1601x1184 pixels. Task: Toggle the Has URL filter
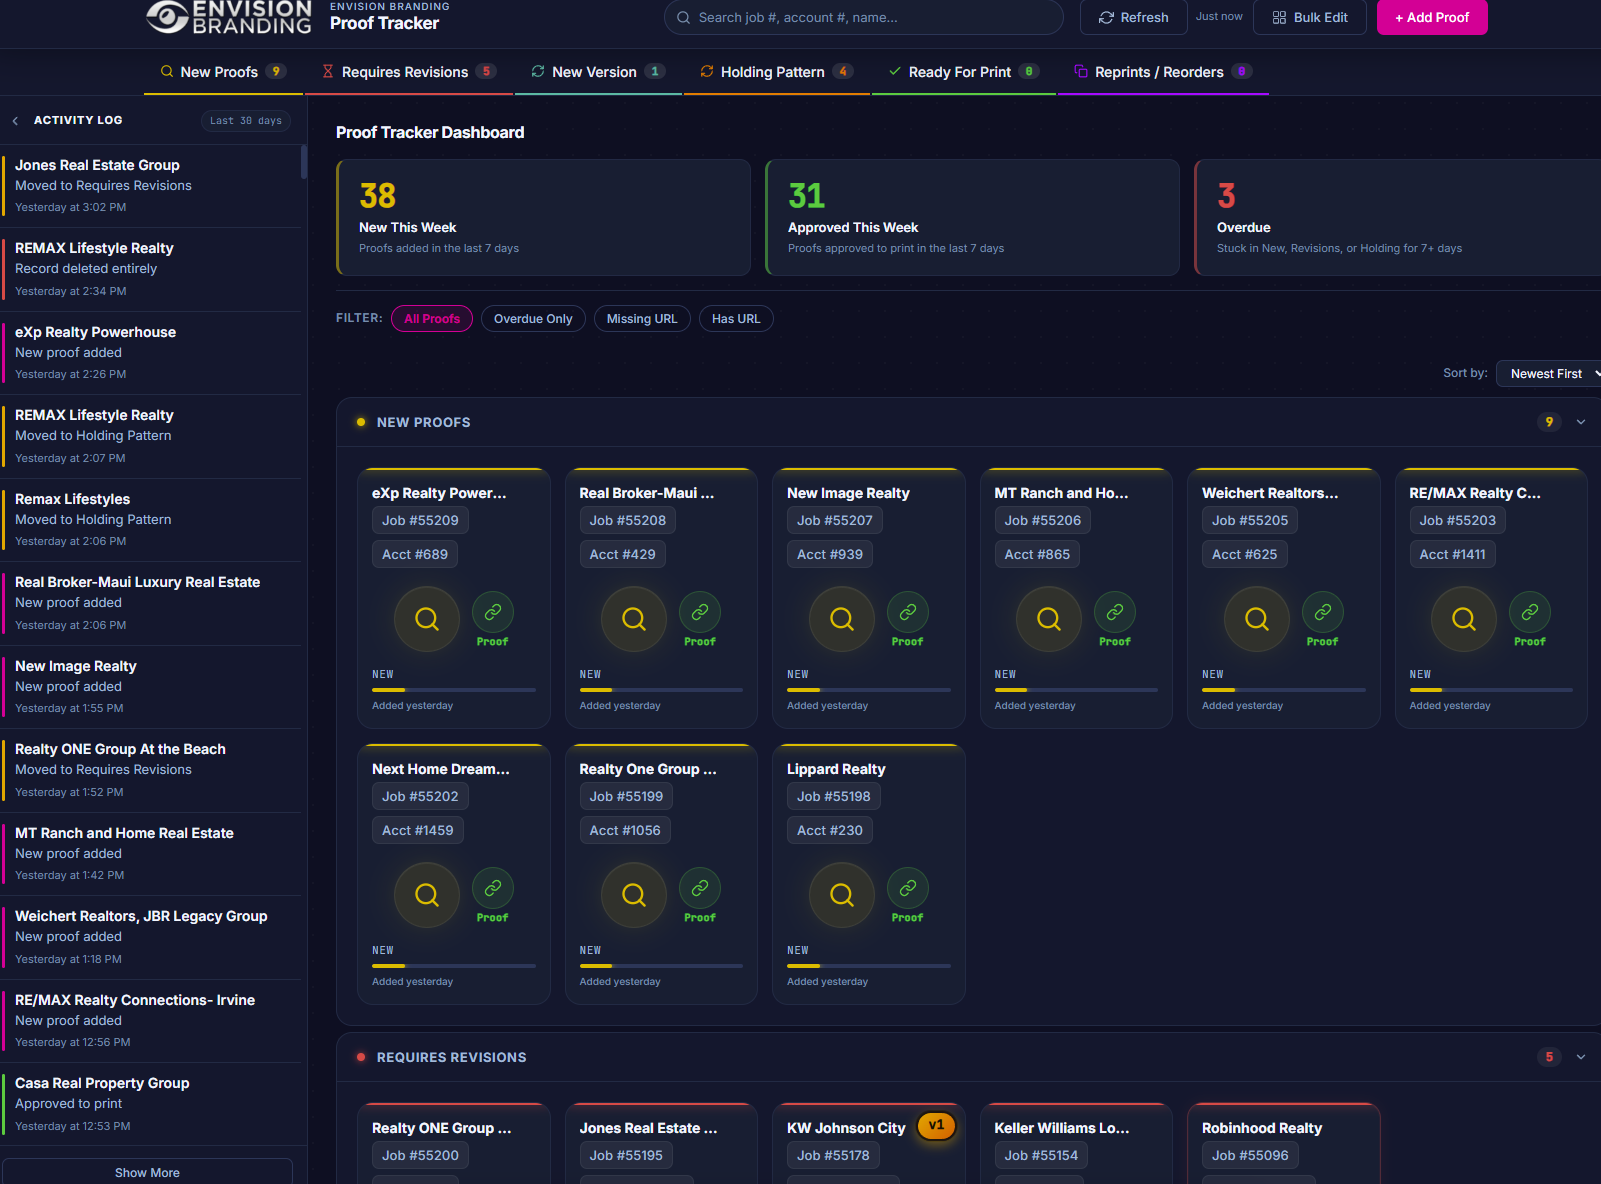pyautogui.click(x=736, y=319)
